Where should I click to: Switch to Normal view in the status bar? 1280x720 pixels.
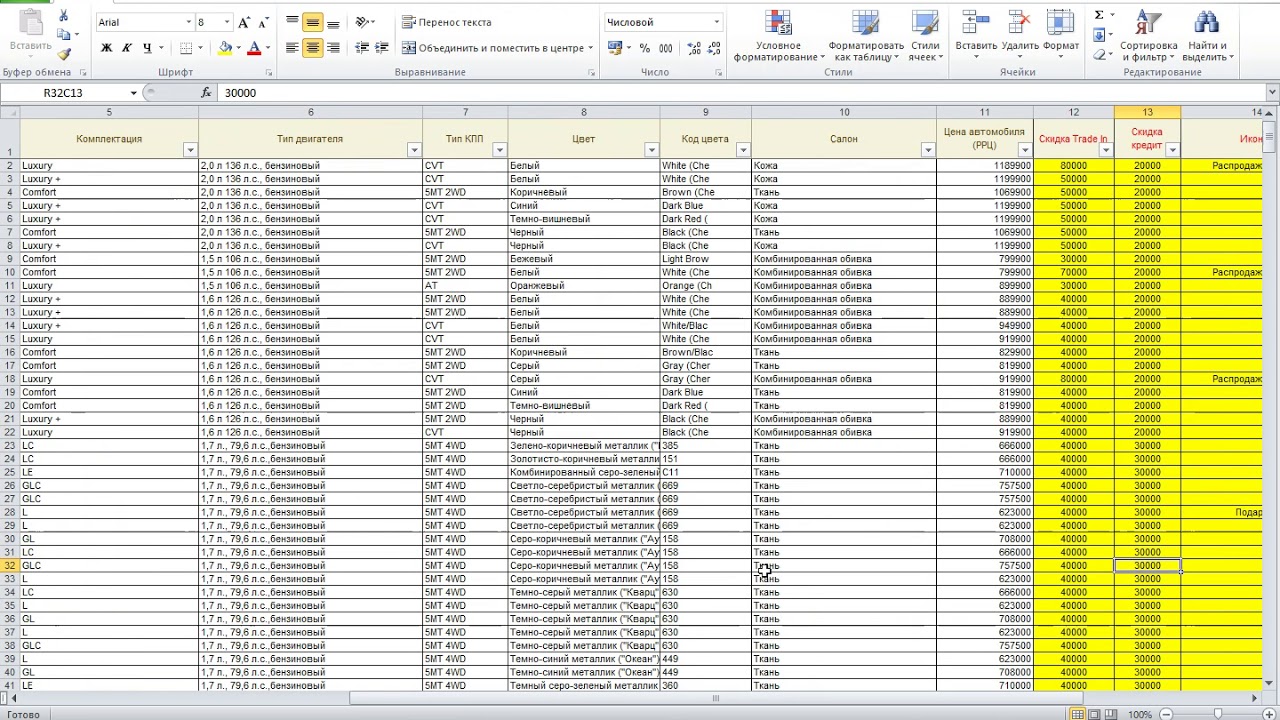[1077, 714]
